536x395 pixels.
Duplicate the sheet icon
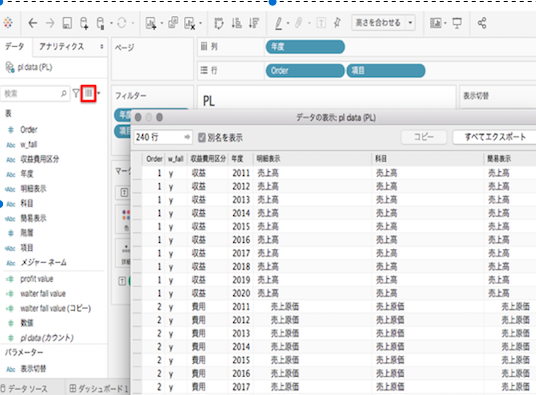[x=173, y=23]
